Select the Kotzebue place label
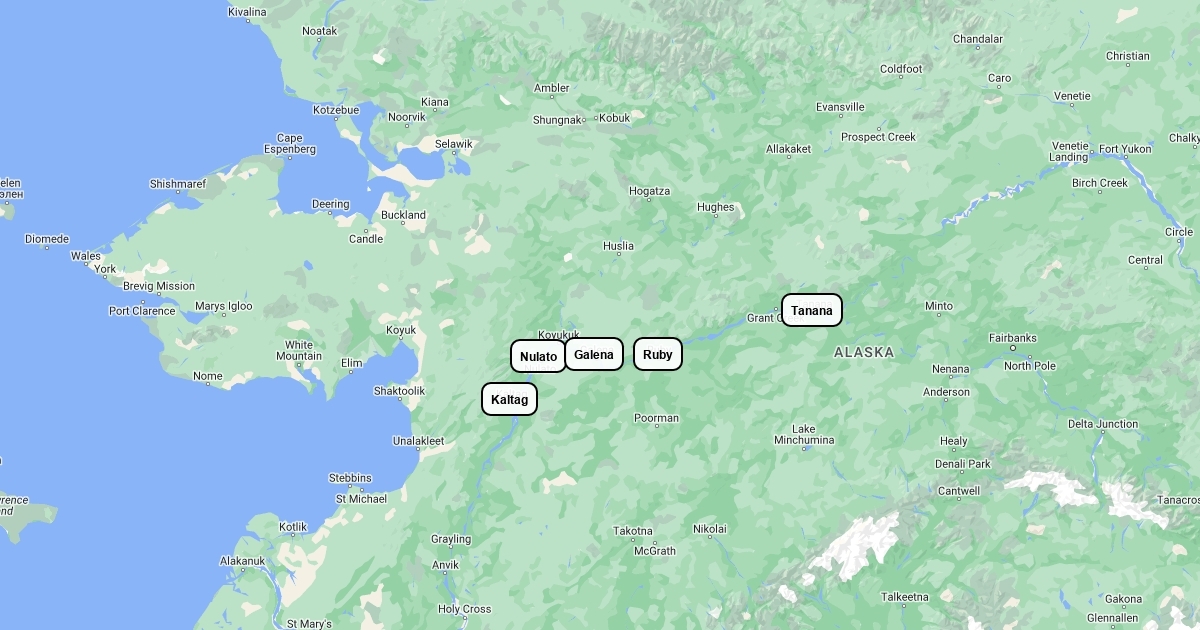1200x630 pixels. [x=336, y=110]
